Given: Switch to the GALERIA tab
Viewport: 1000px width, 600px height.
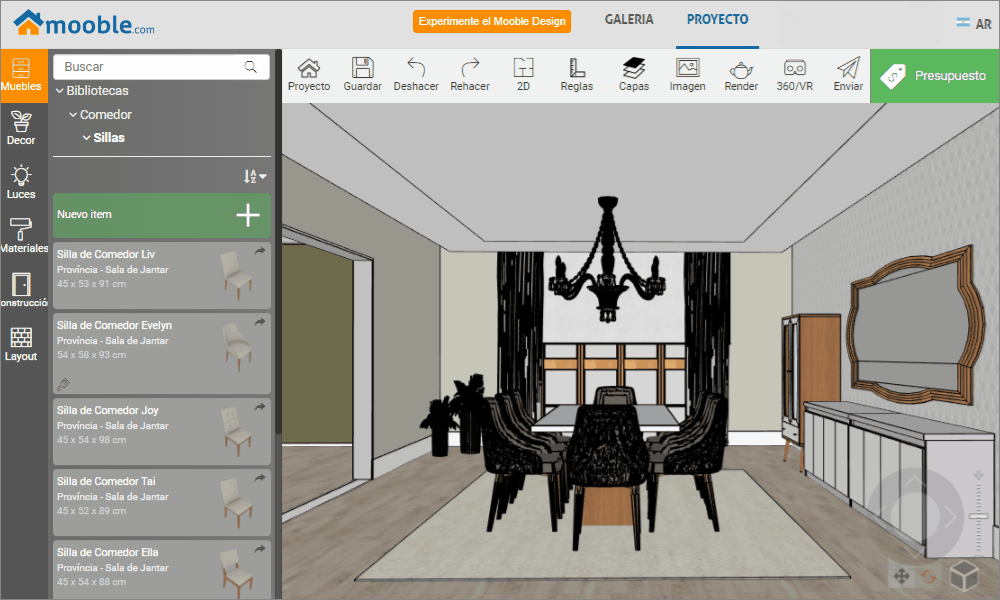Looking at the screenshot, I should (629, 20).
